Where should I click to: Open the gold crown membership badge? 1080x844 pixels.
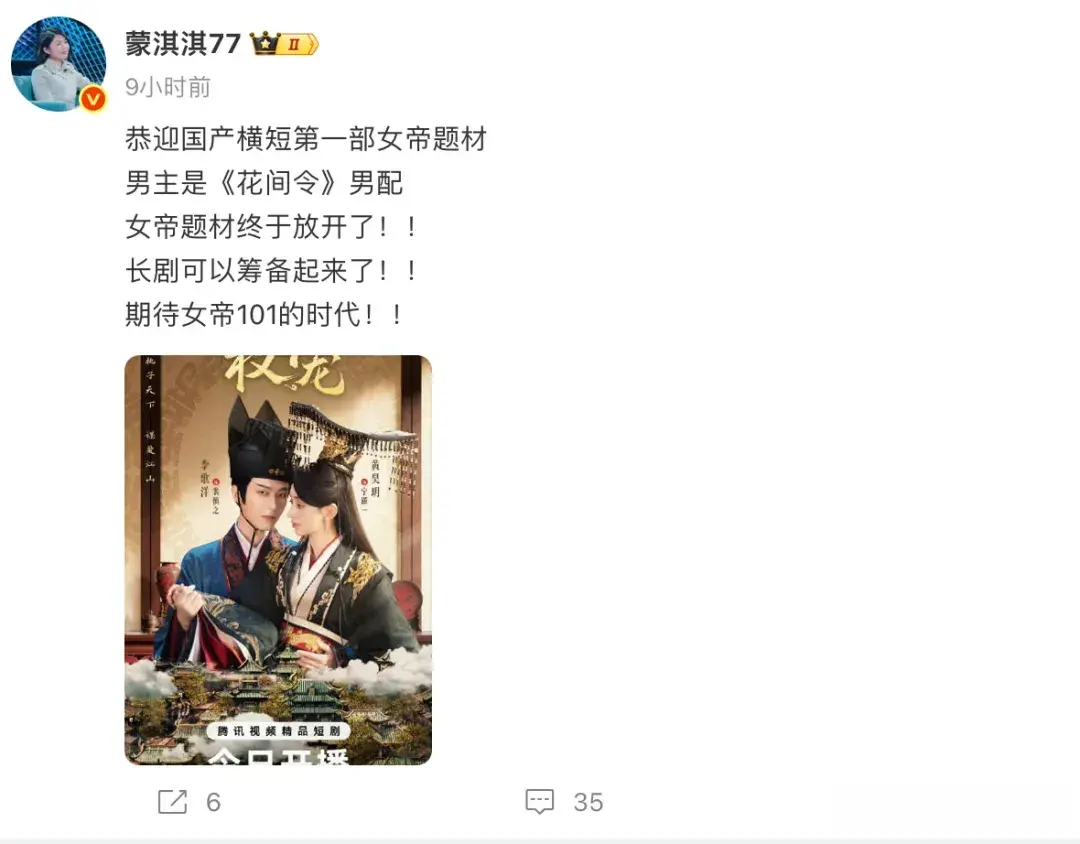click(x=284, y=45)
